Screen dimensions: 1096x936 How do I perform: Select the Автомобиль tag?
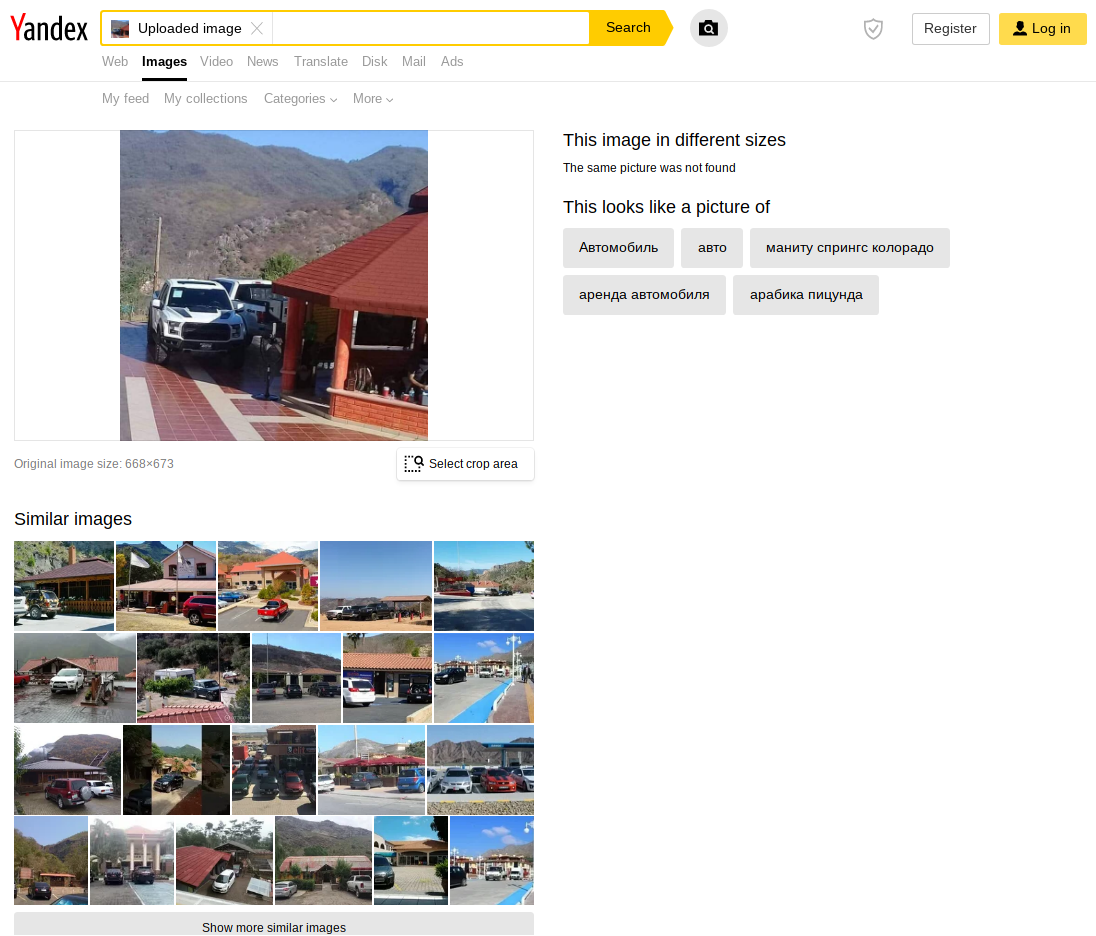[x=618, y=248]
